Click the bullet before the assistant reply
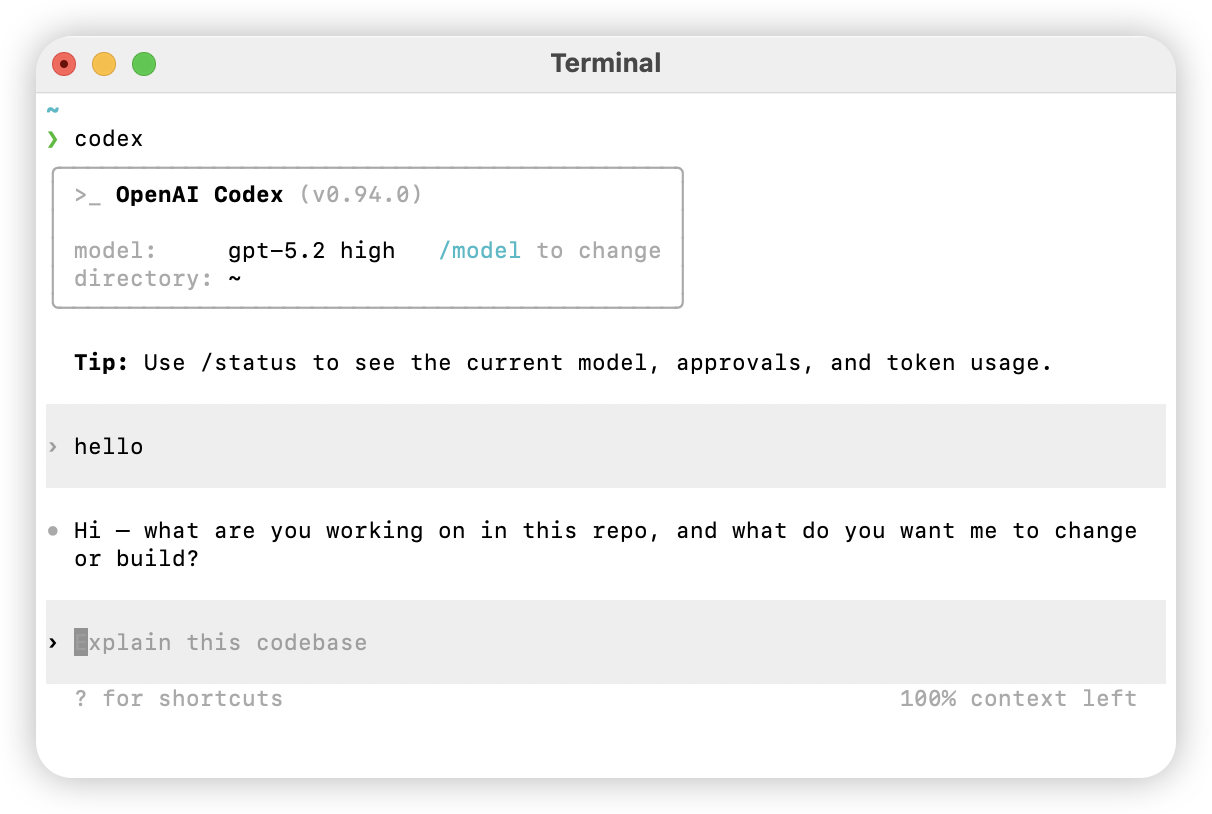 coord(52,530)
